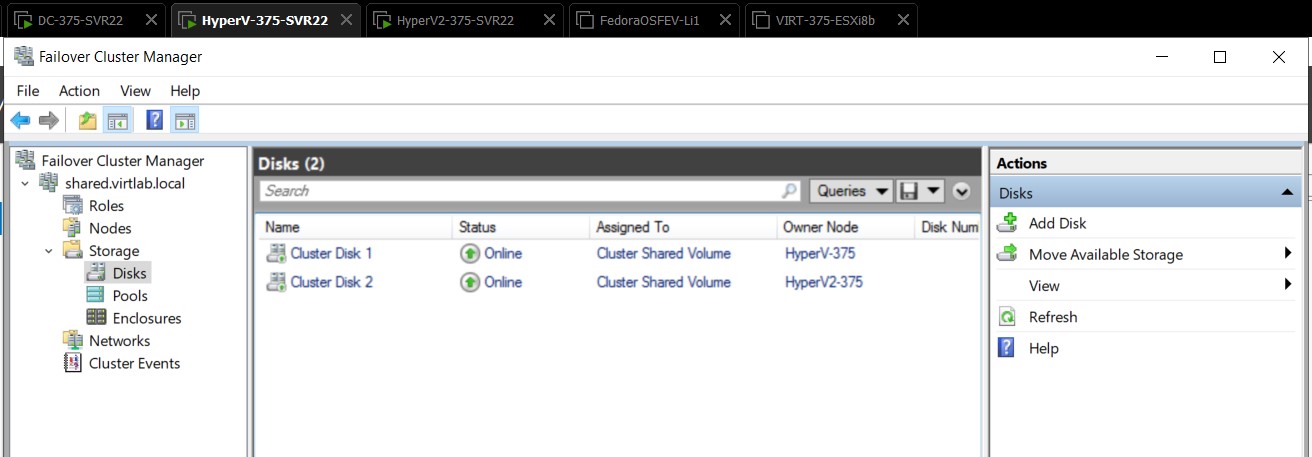Switch to the DC-375-SVR22 tab
The width and height of the screenshot is (1312, 457).
(85, 20)
